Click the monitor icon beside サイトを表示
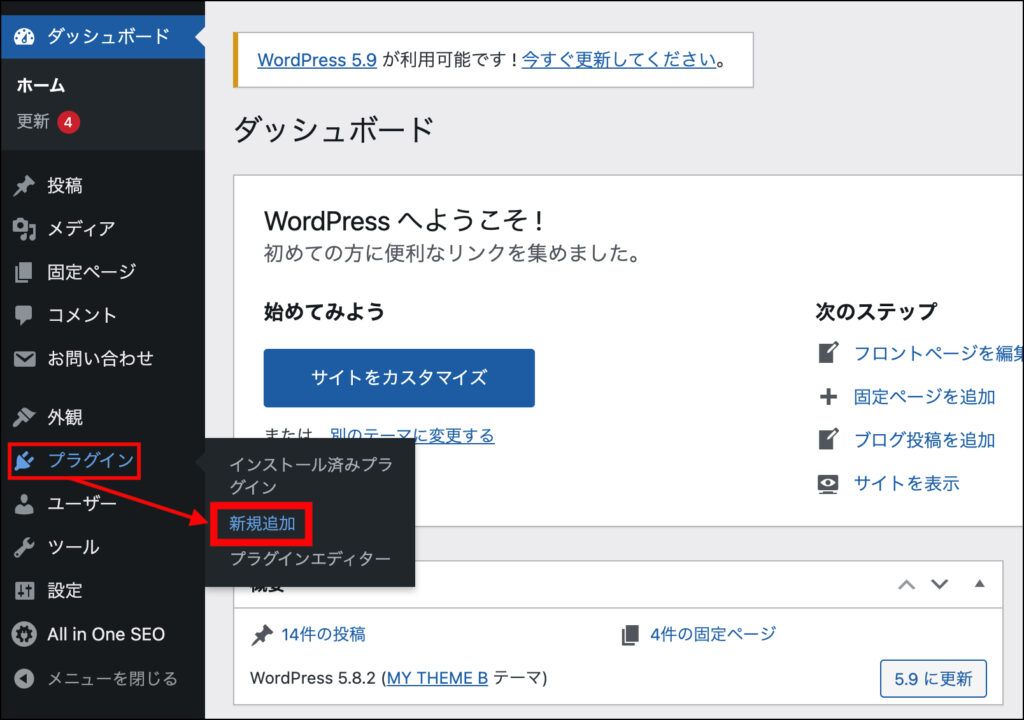Screen dimensions: 1024x720 click(x=828, y=483)
